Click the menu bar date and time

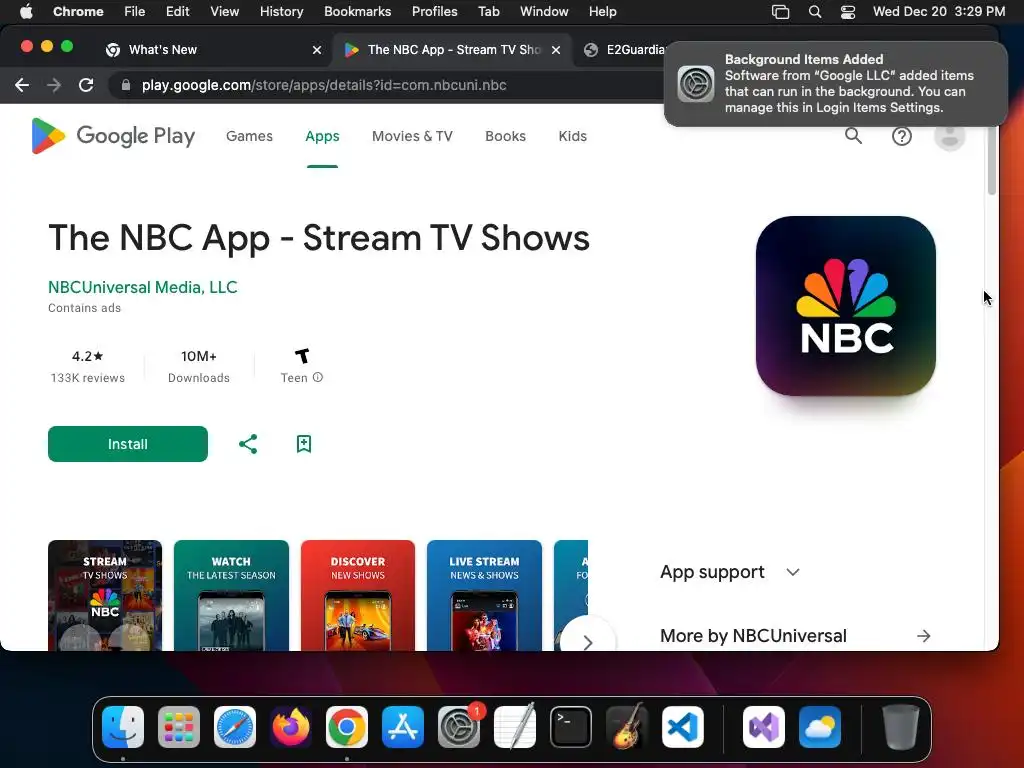tap(938, 11)
